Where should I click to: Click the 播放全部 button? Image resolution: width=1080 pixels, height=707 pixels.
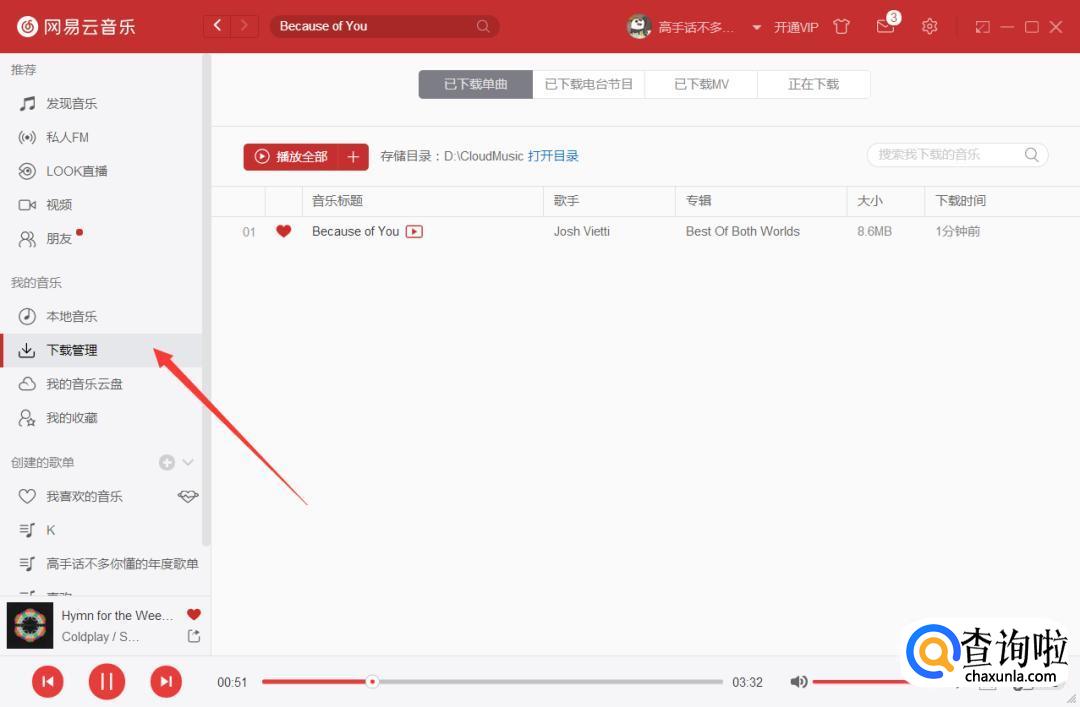point(291,156)
